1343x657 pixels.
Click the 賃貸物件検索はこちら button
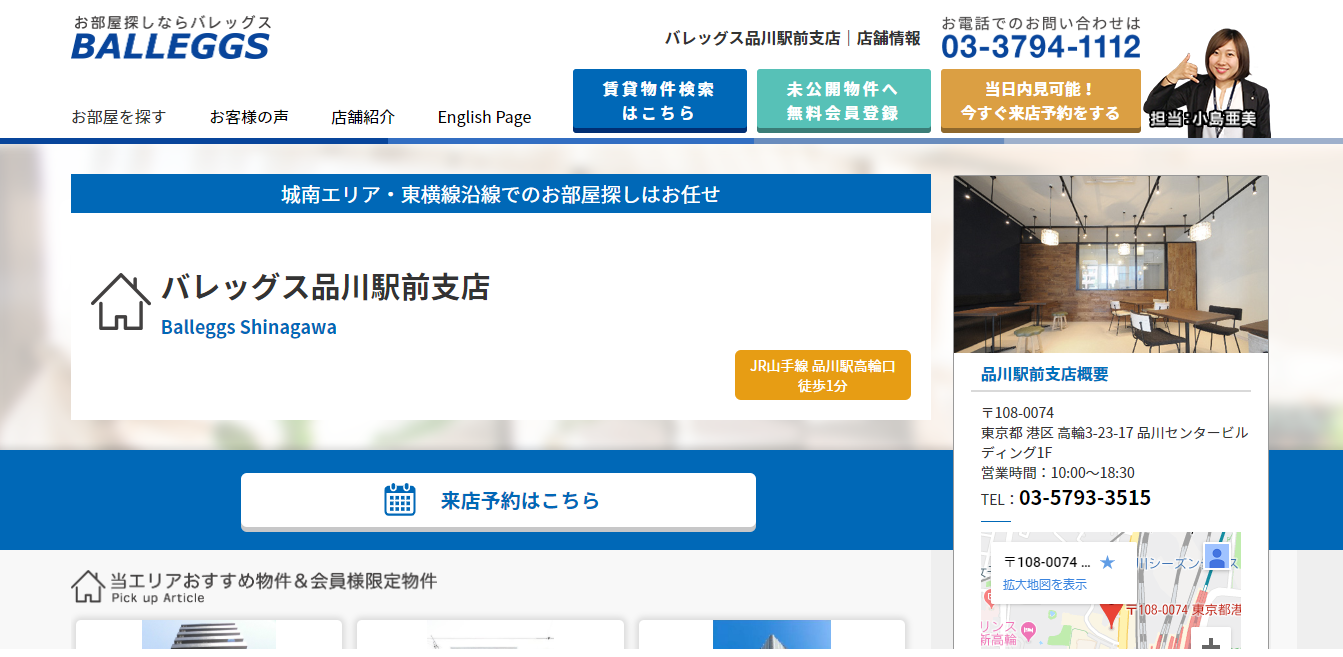click(660, 100)
